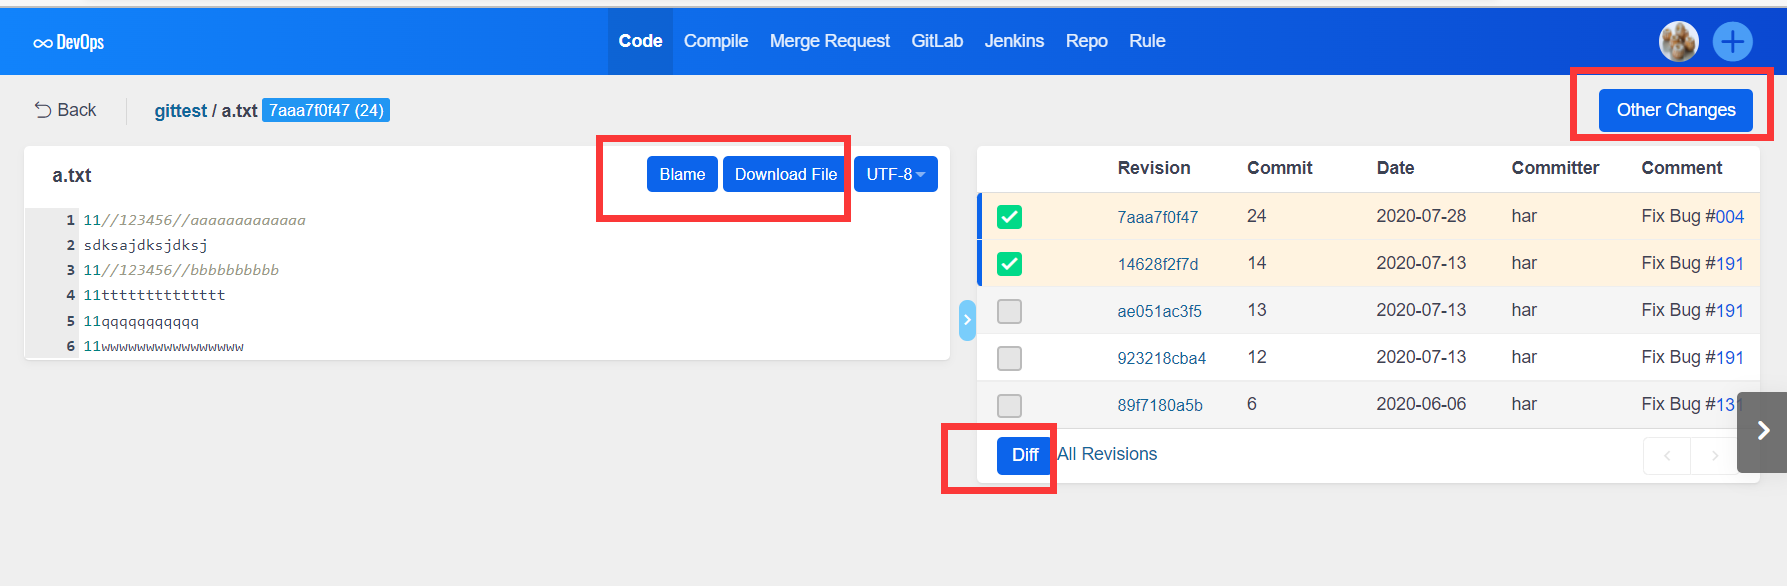
Task: Open the UTF-8 encoding dropdown
Action: pyautogui.click(x=895, y=174)
